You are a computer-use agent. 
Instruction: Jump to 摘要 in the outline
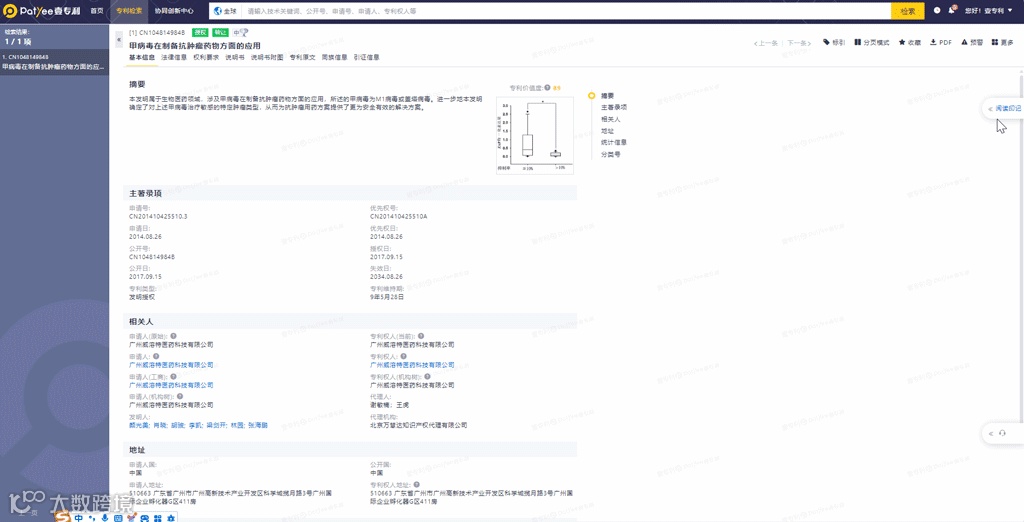click(607, 95)
